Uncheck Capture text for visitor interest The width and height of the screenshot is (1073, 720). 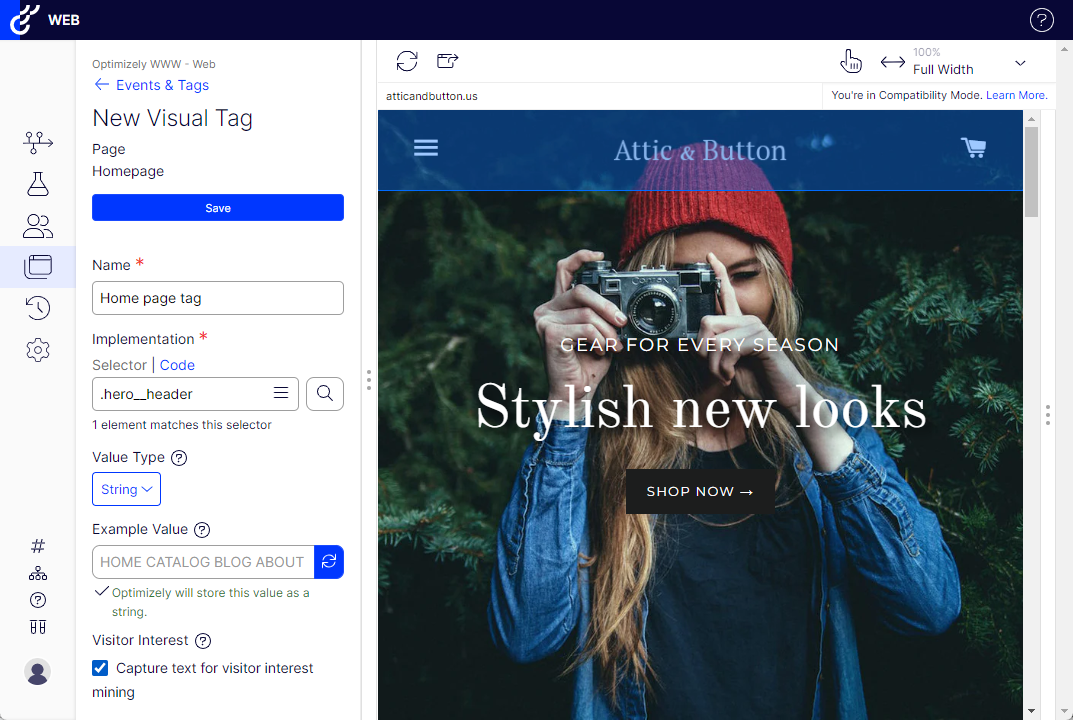pos(100,668)
